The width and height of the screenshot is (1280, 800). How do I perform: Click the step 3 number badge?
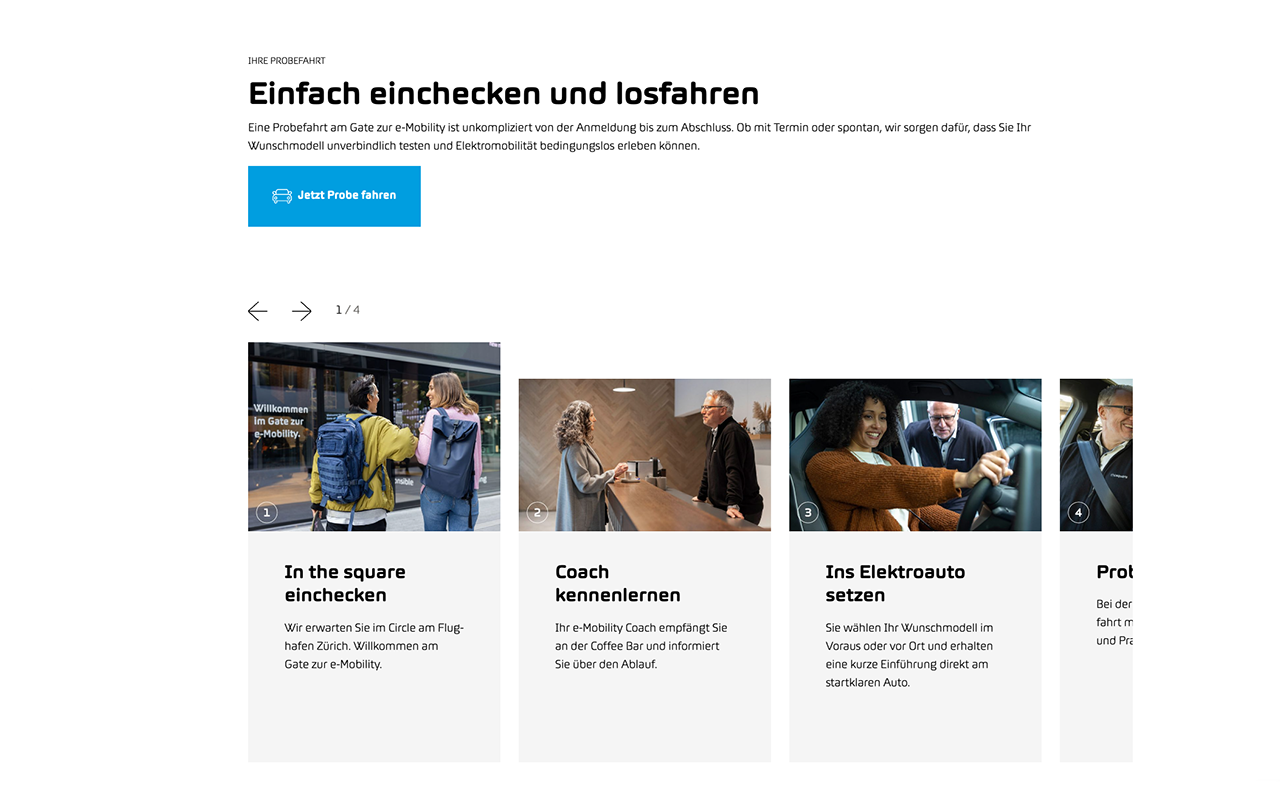(x=808, y=513)
